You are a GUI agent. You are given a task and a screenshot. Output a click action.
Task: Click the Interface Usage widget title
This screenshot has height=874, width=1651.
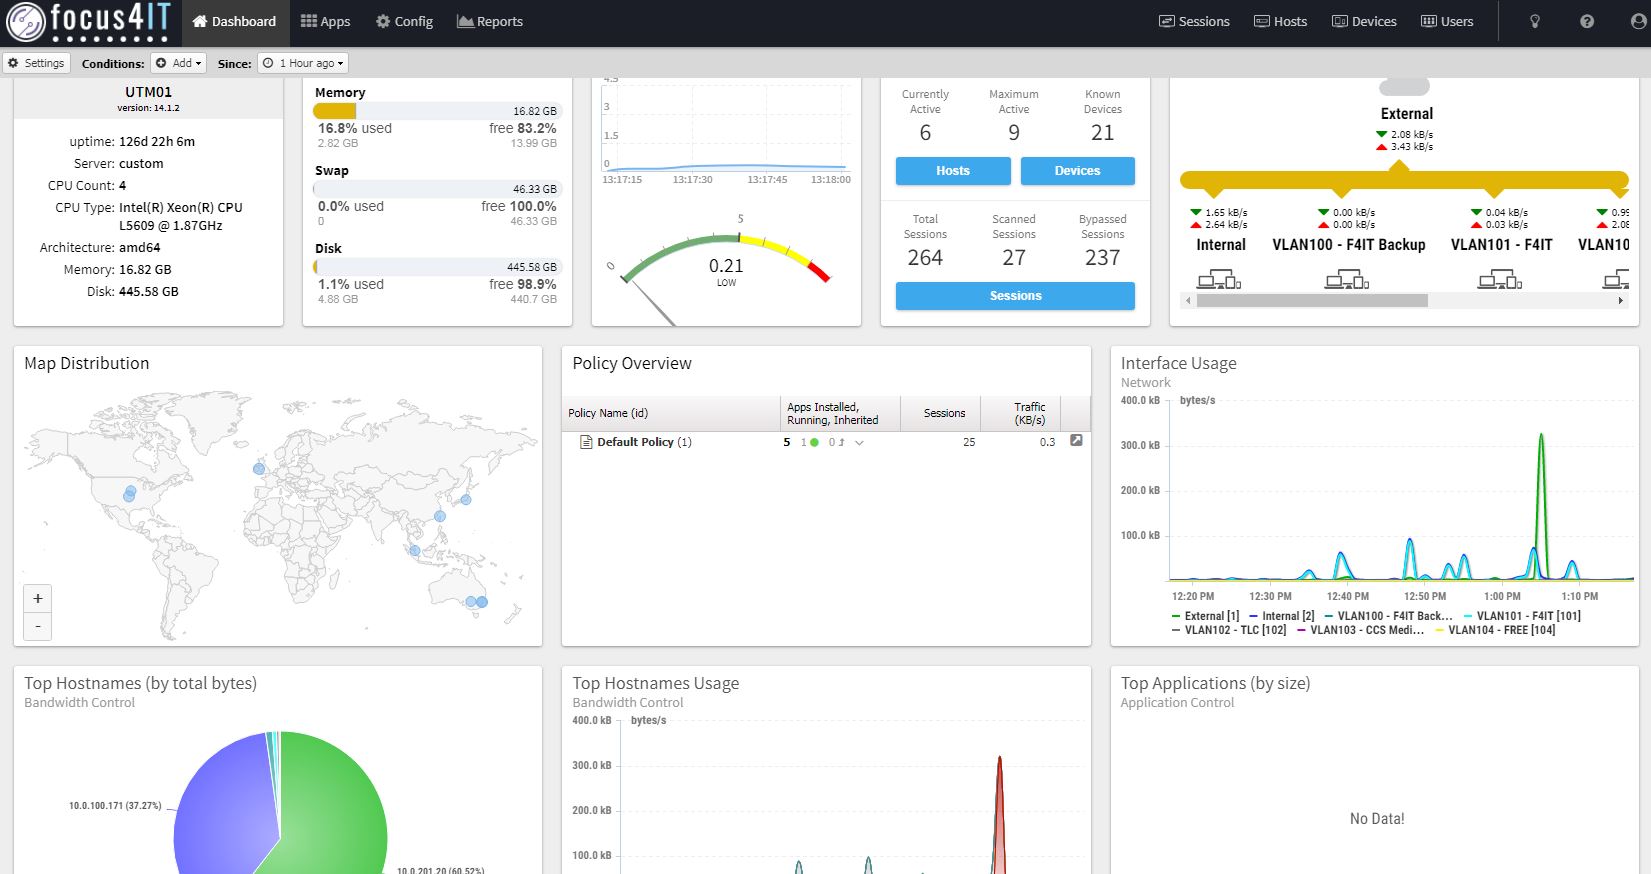[1178, 364]
